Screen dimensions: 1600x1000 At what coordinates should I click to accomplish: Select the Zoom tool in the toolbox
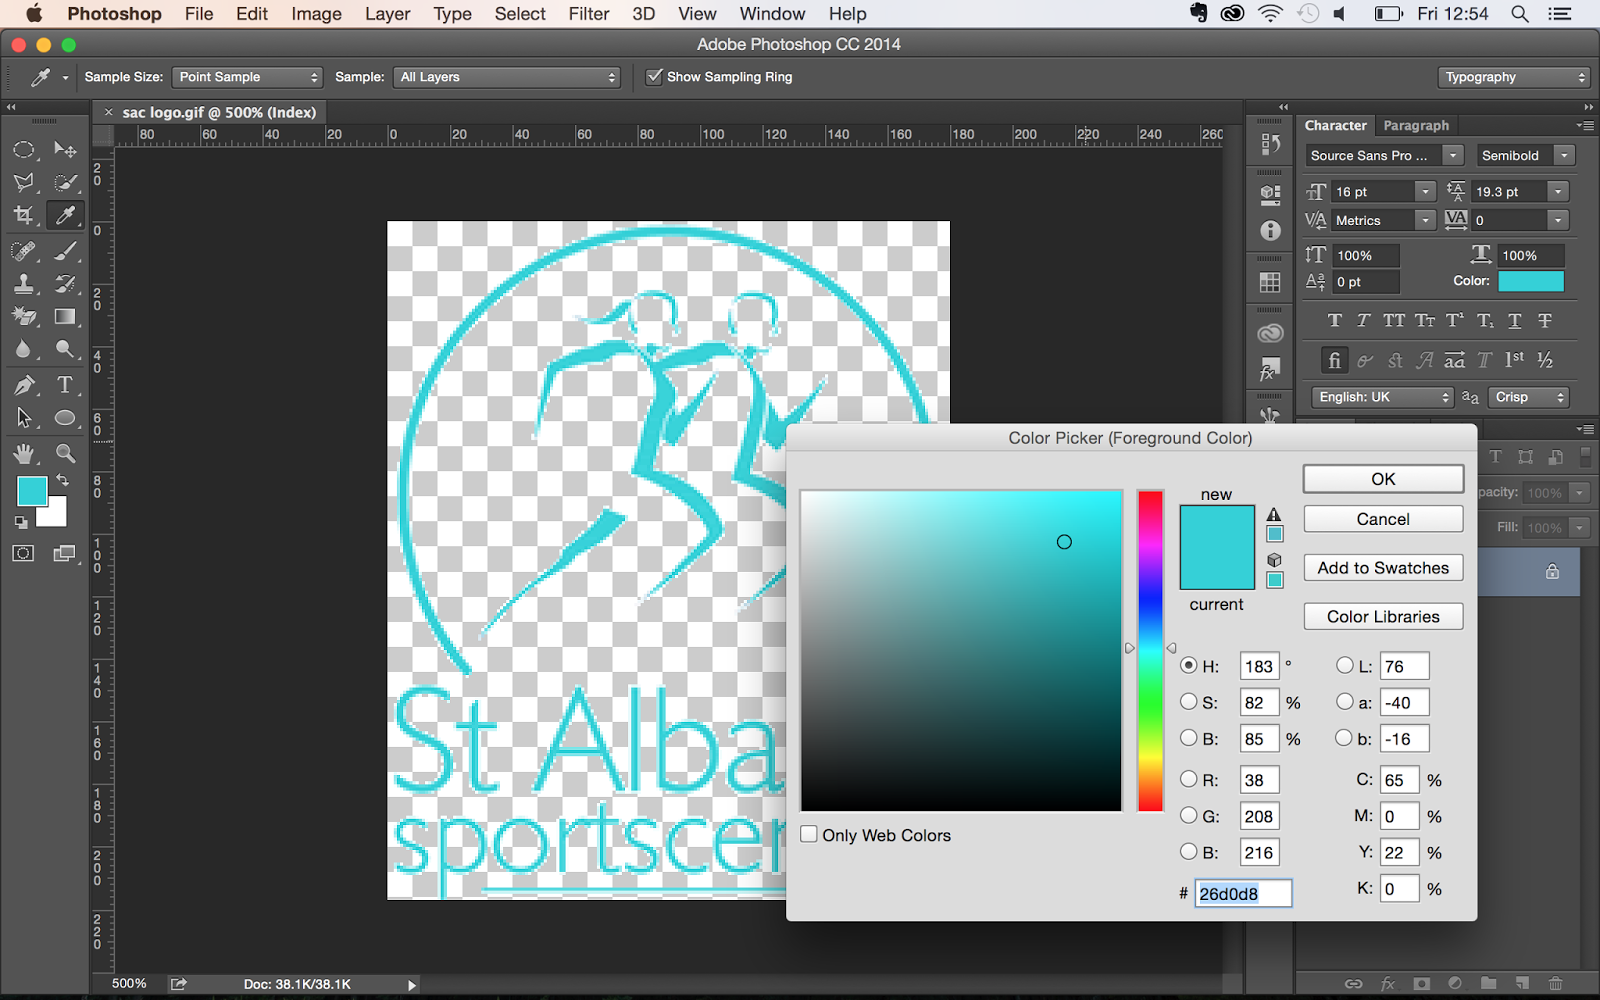[65, 454]
